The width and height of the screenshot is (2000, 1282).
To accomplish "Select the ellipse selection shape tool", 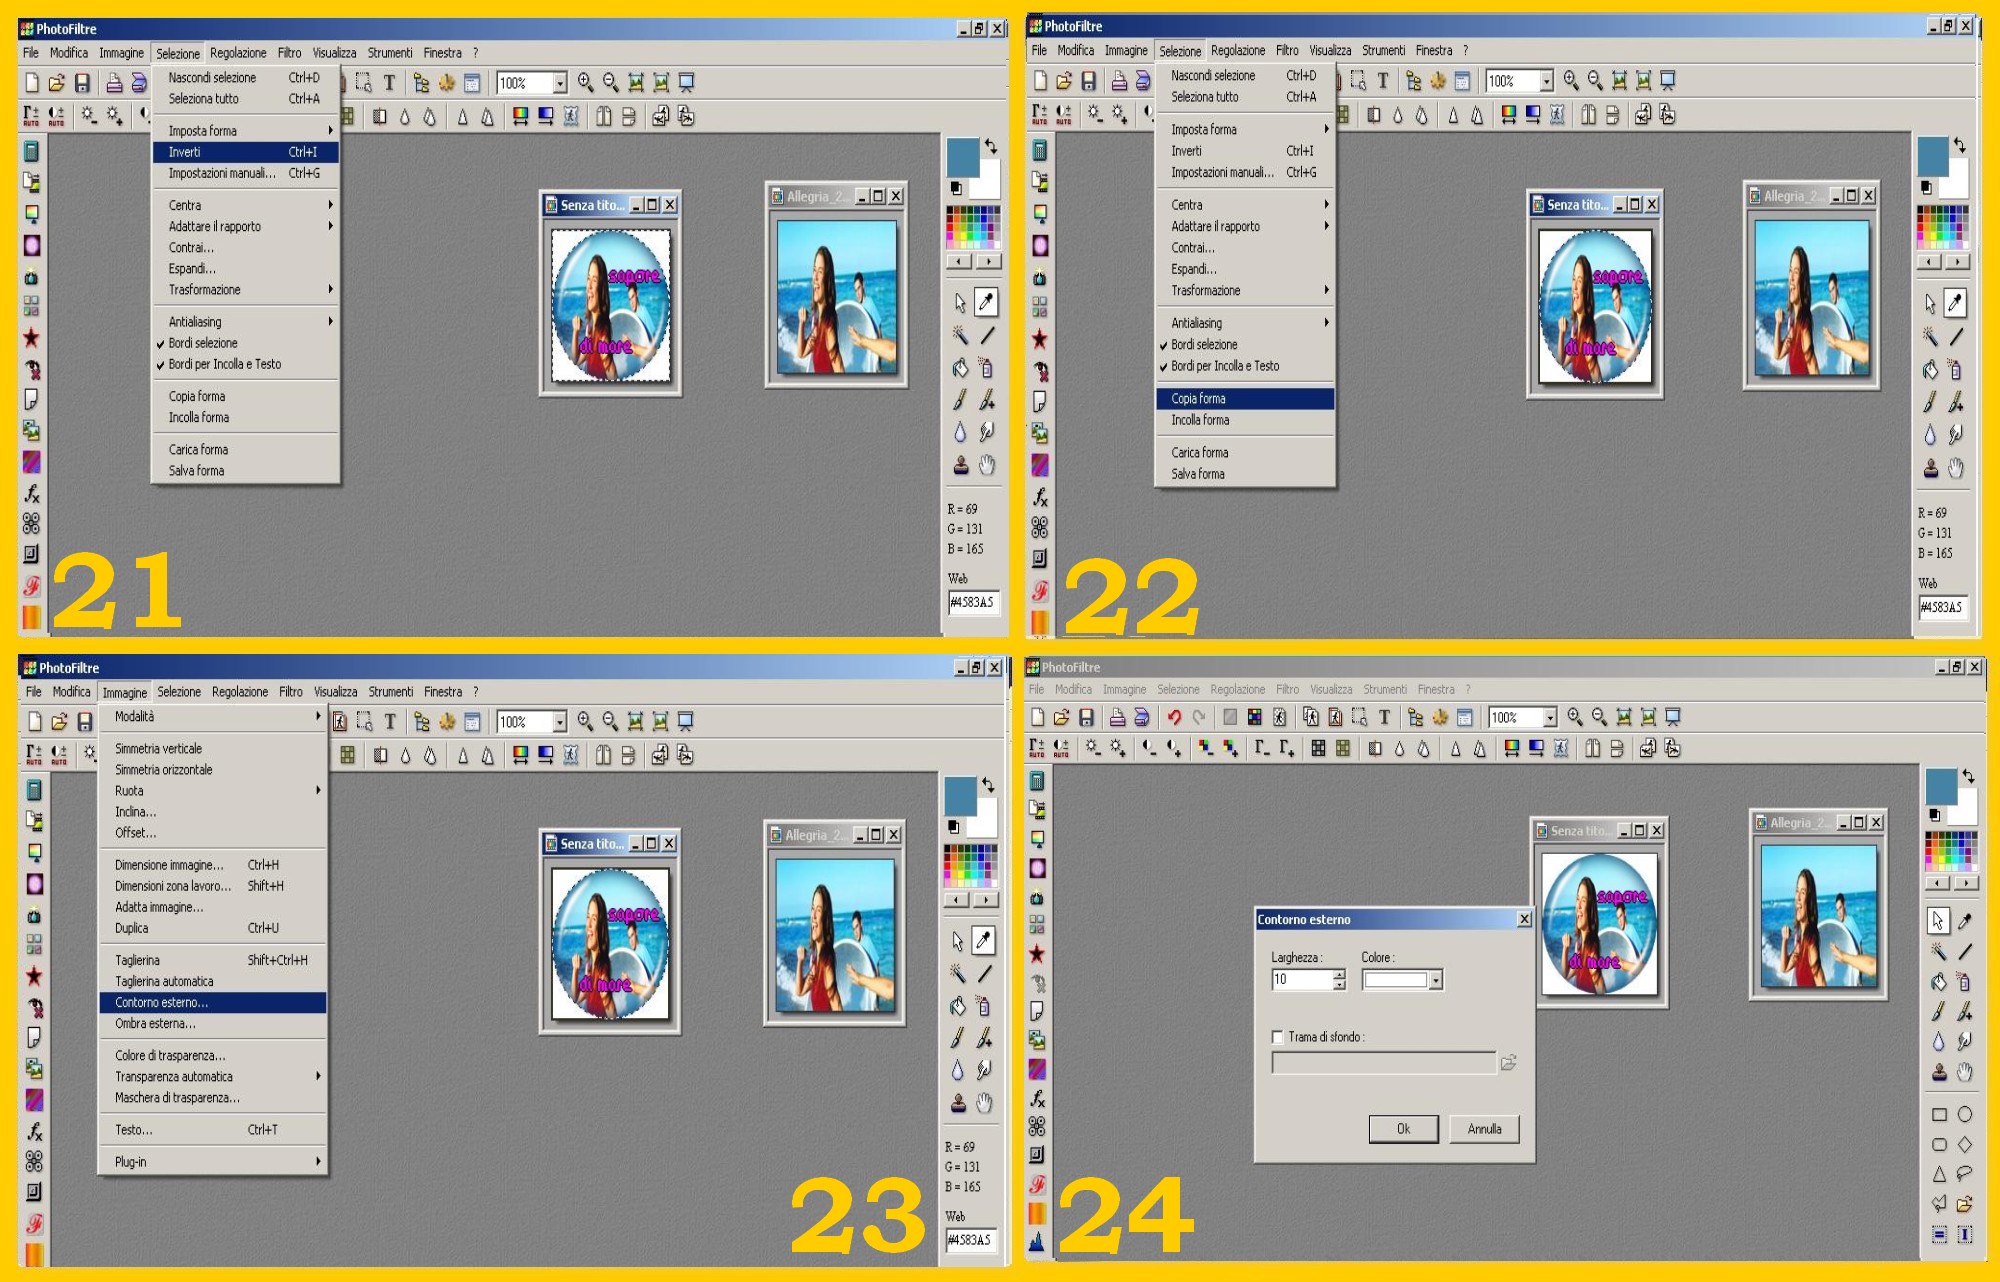I will point(1965,1114).
